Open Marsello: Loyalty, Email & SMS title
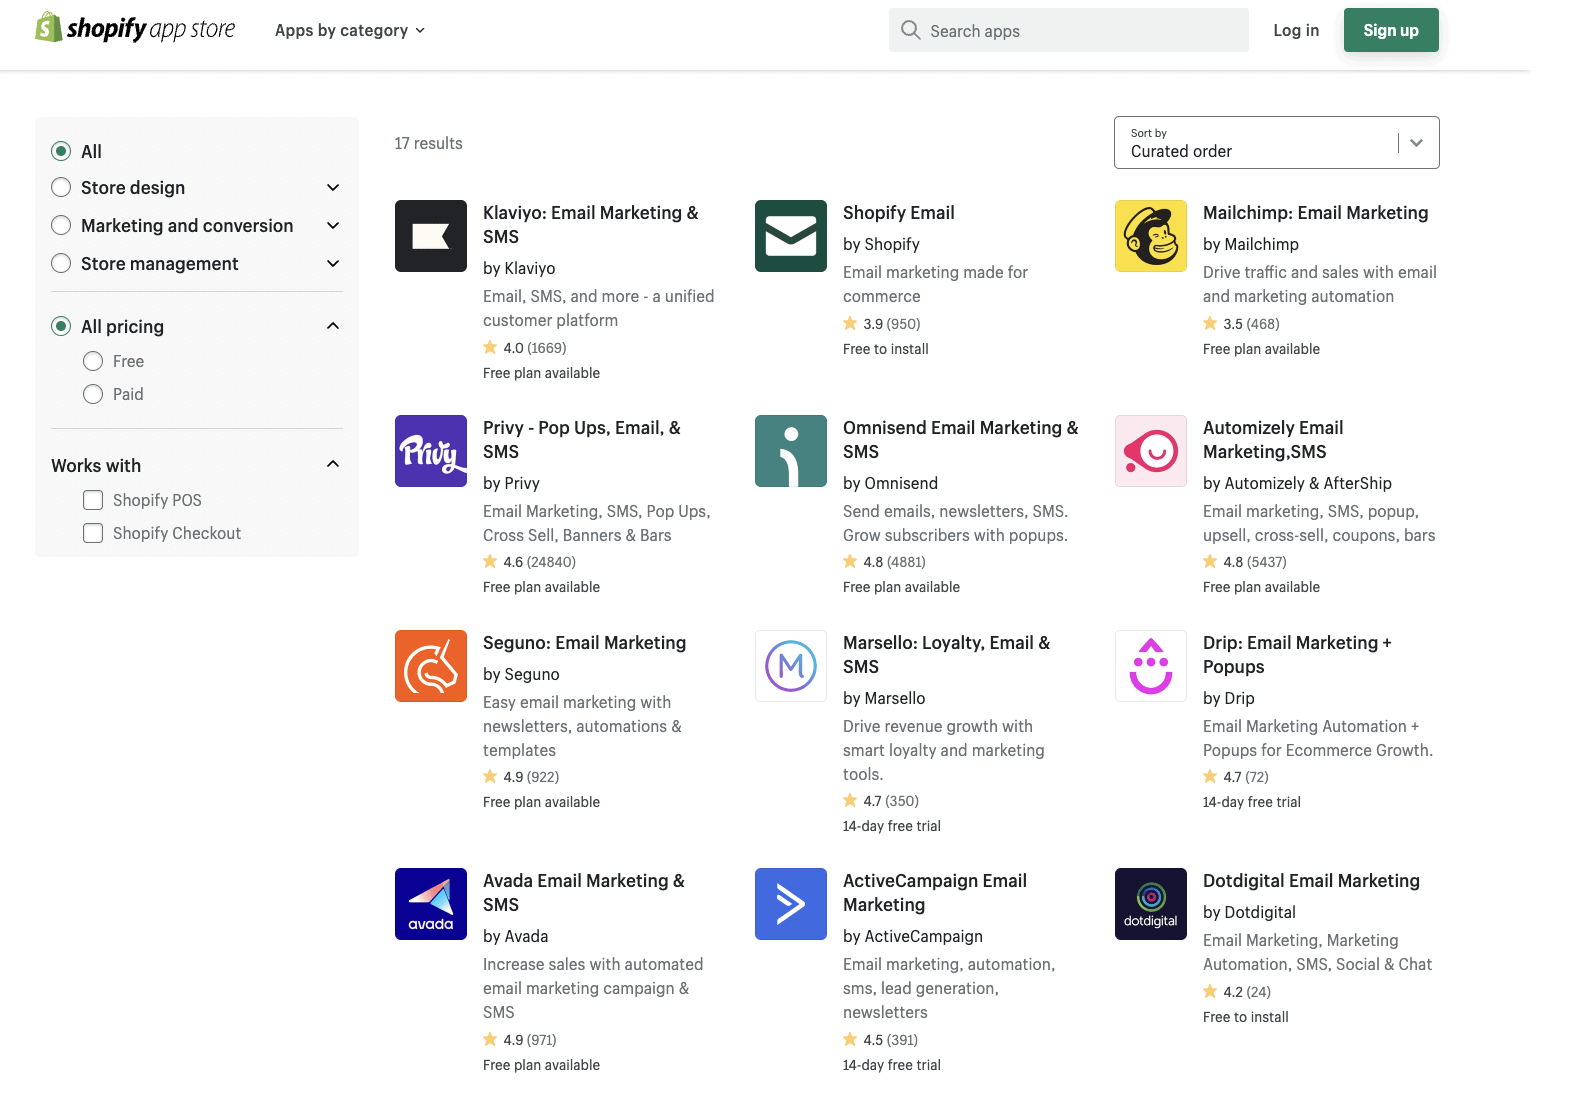Screen dimensions: 1590x1096 (946, 655)
